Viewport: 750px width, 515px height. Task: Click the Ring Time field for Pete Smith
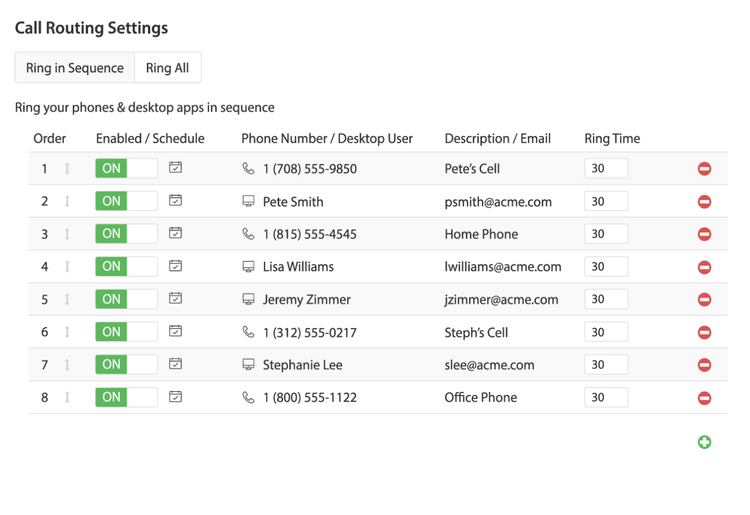[606, 201]
